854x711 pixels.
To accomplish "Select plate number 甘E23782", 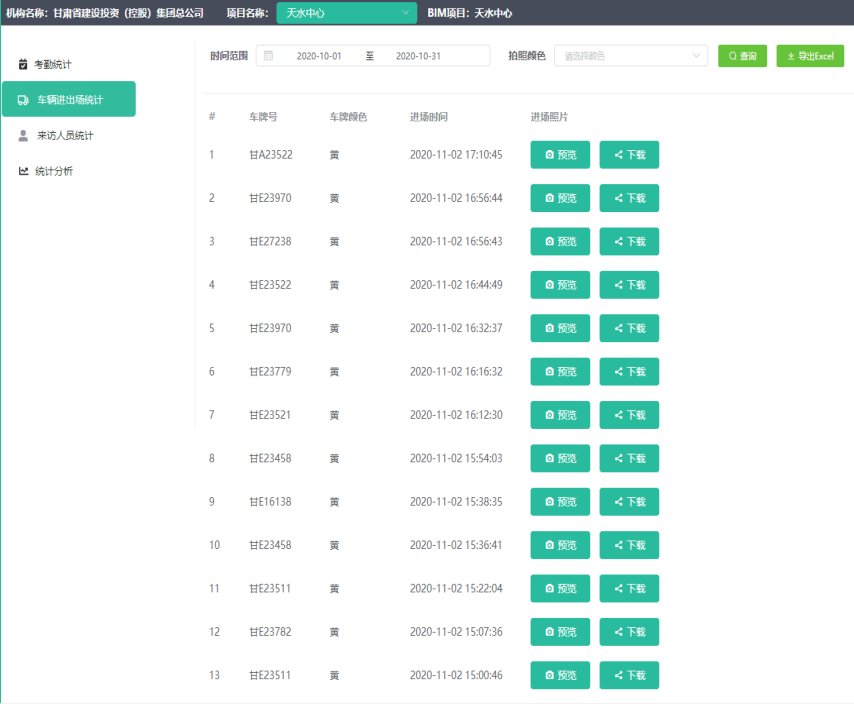I will pos(270,632).
